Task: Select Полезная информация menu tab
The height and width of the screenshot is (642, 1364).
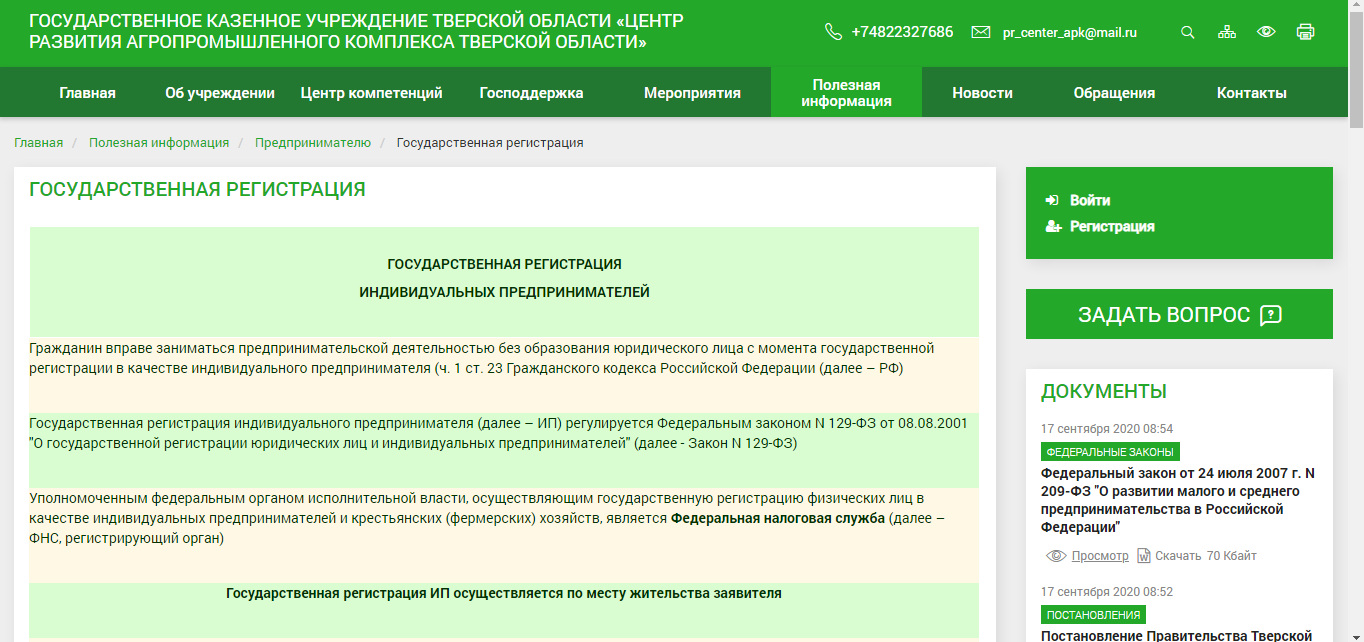Action: point(846,93)
